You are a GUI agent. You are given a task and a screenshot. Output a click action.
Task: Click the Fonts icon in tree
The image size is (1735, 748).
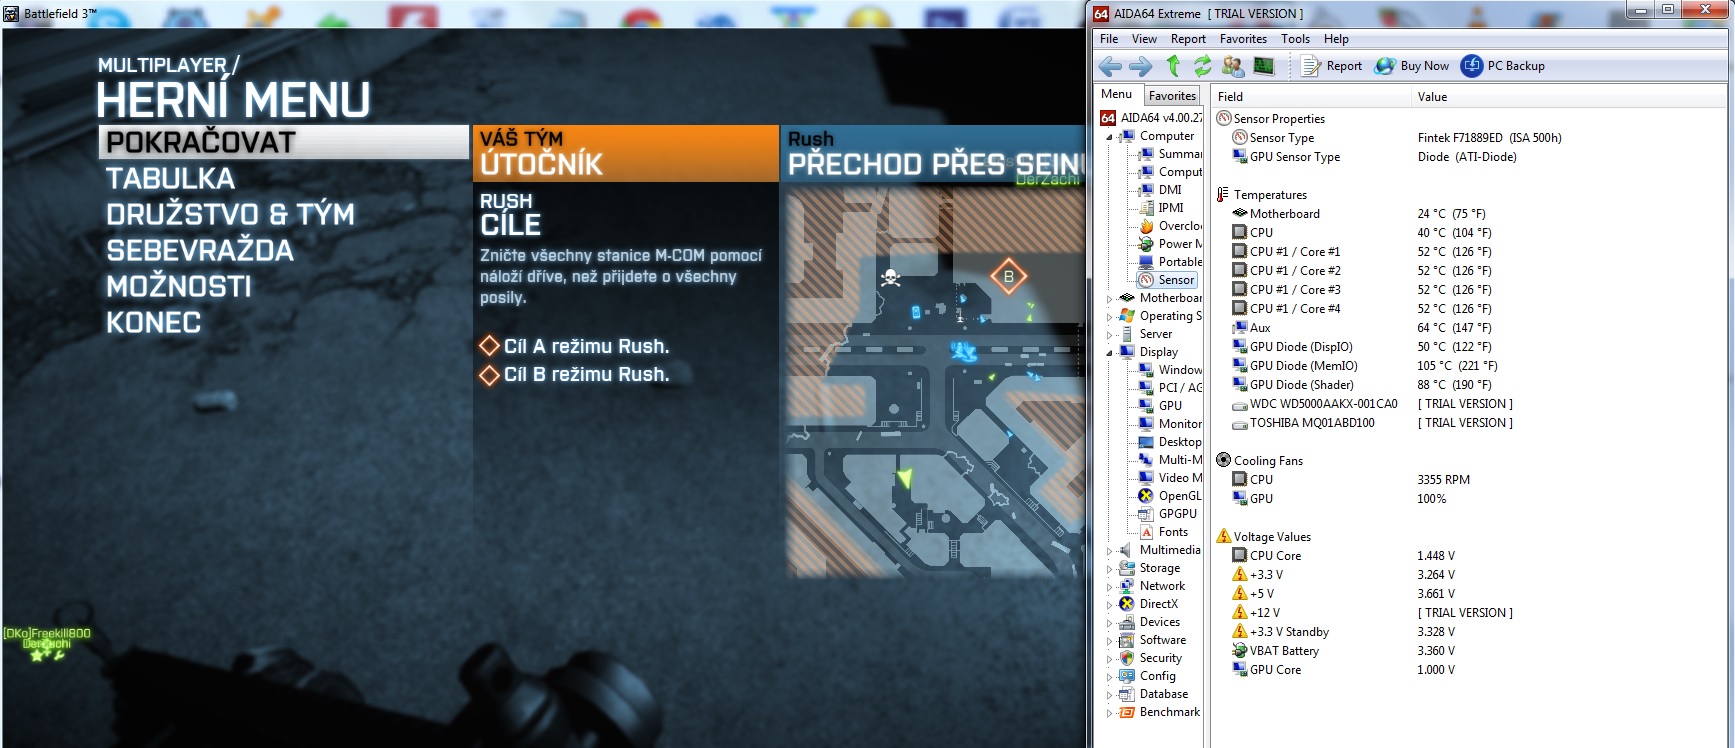[1147, 532]
